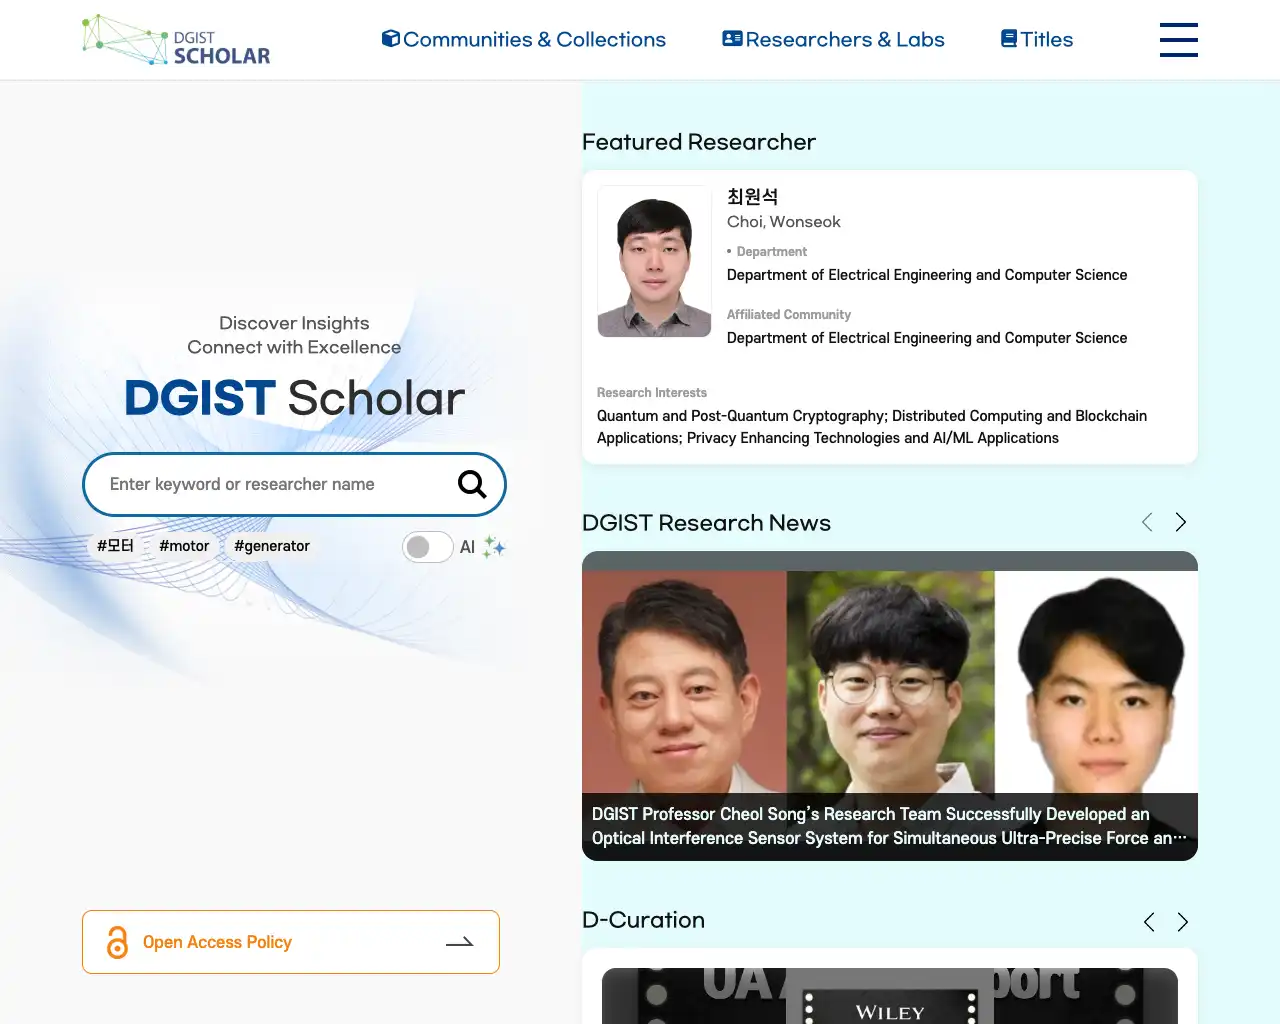Open the Open Access Policy page
The width and height of the screenshot is (1280, 1024).
290,941
